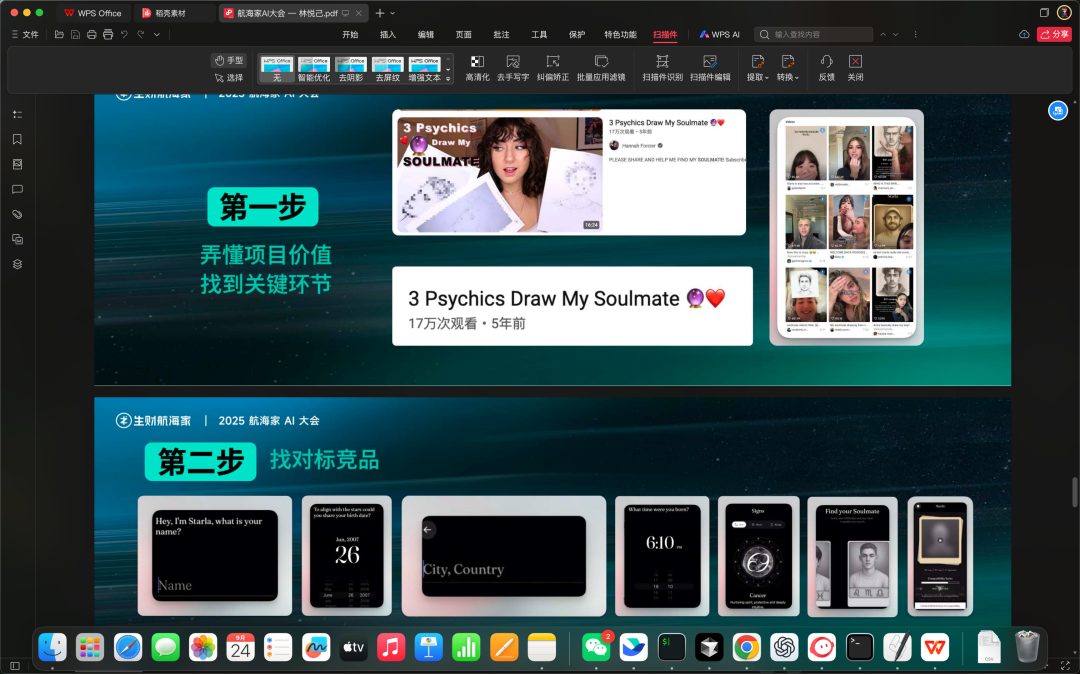
Task: Click the 关闭 close scan mode icon
Action: coord(855,68)
